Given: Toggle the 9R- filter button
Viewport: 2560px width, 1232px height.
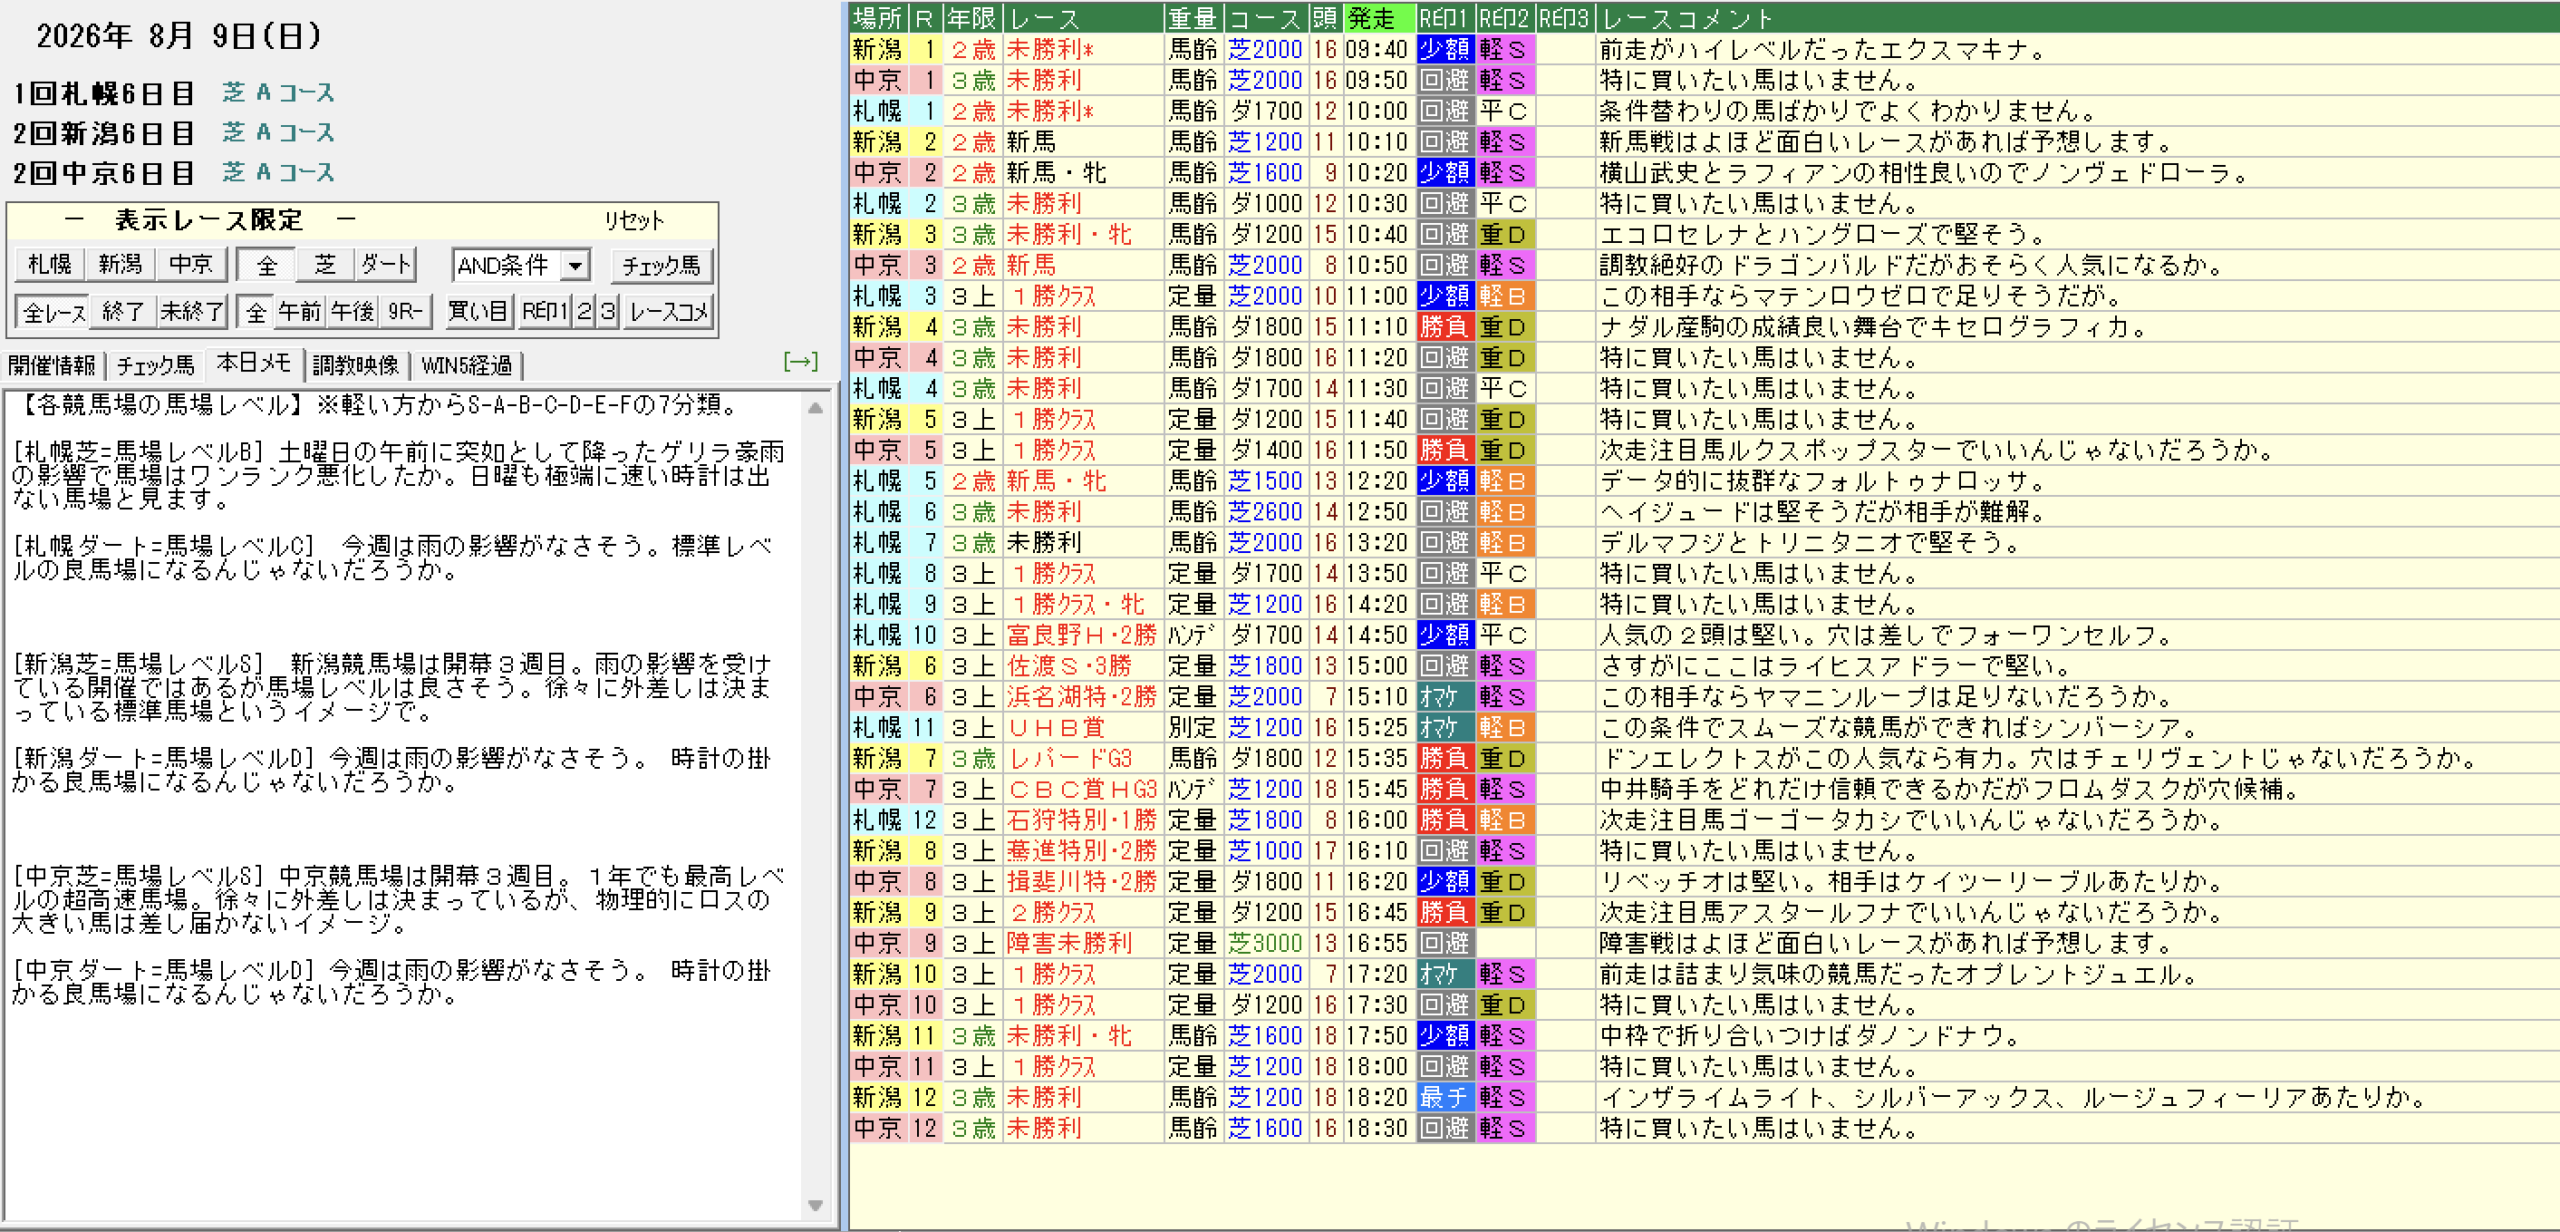Looking at the screenshot, I should coord(405,312).
